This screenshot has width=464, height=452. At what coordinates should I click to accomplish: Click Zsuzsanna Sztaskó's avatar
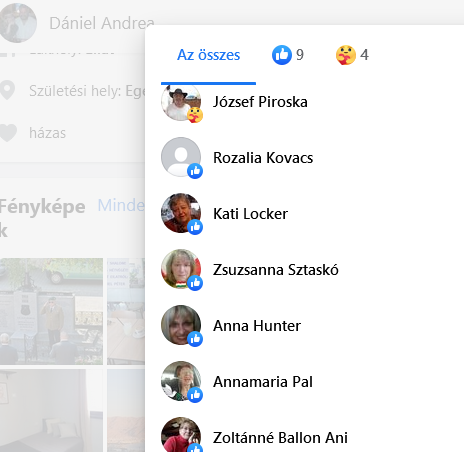181,269
